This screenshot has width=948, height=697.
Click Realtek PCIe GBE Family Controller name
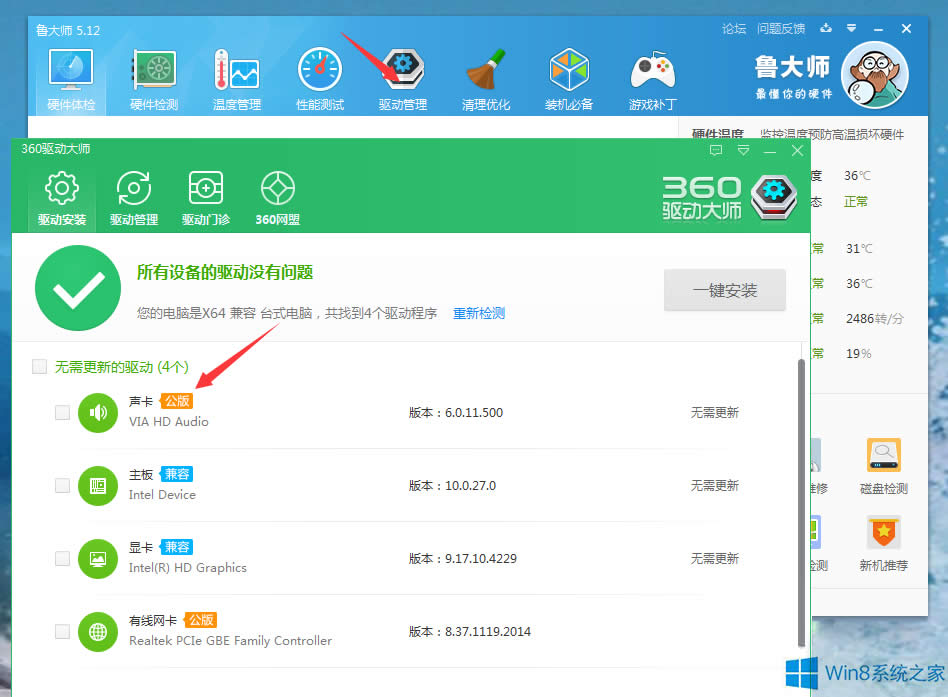(230, 641)
